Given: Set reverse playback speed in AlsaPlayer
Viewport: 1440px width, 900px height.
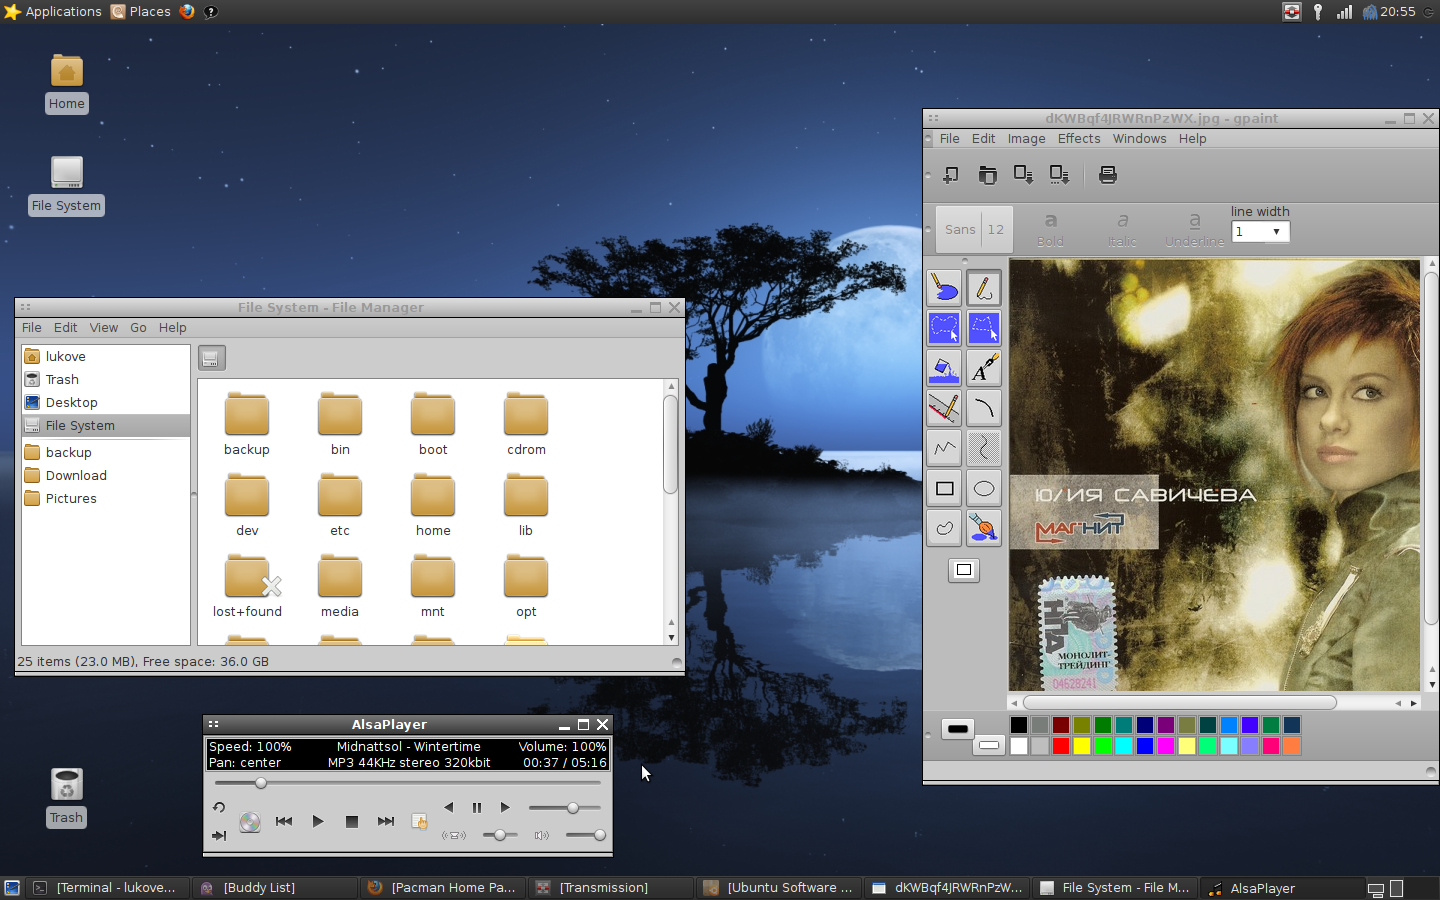Looking at the screenshot, I should click(x=449, y=807).
